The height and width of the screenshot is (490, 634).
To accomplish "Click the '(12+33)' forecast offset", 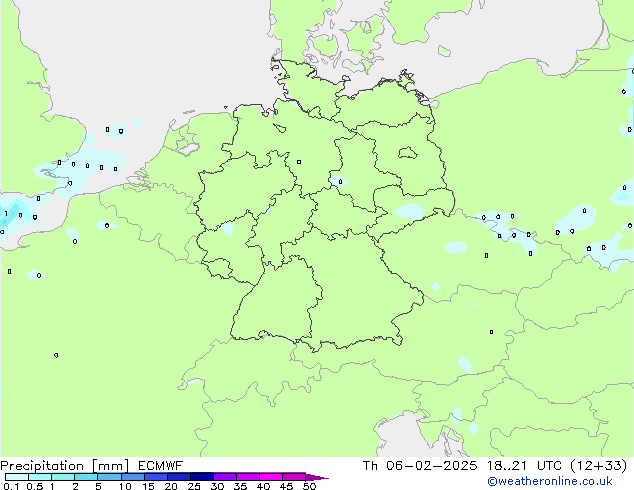I will tap(598, 466).
